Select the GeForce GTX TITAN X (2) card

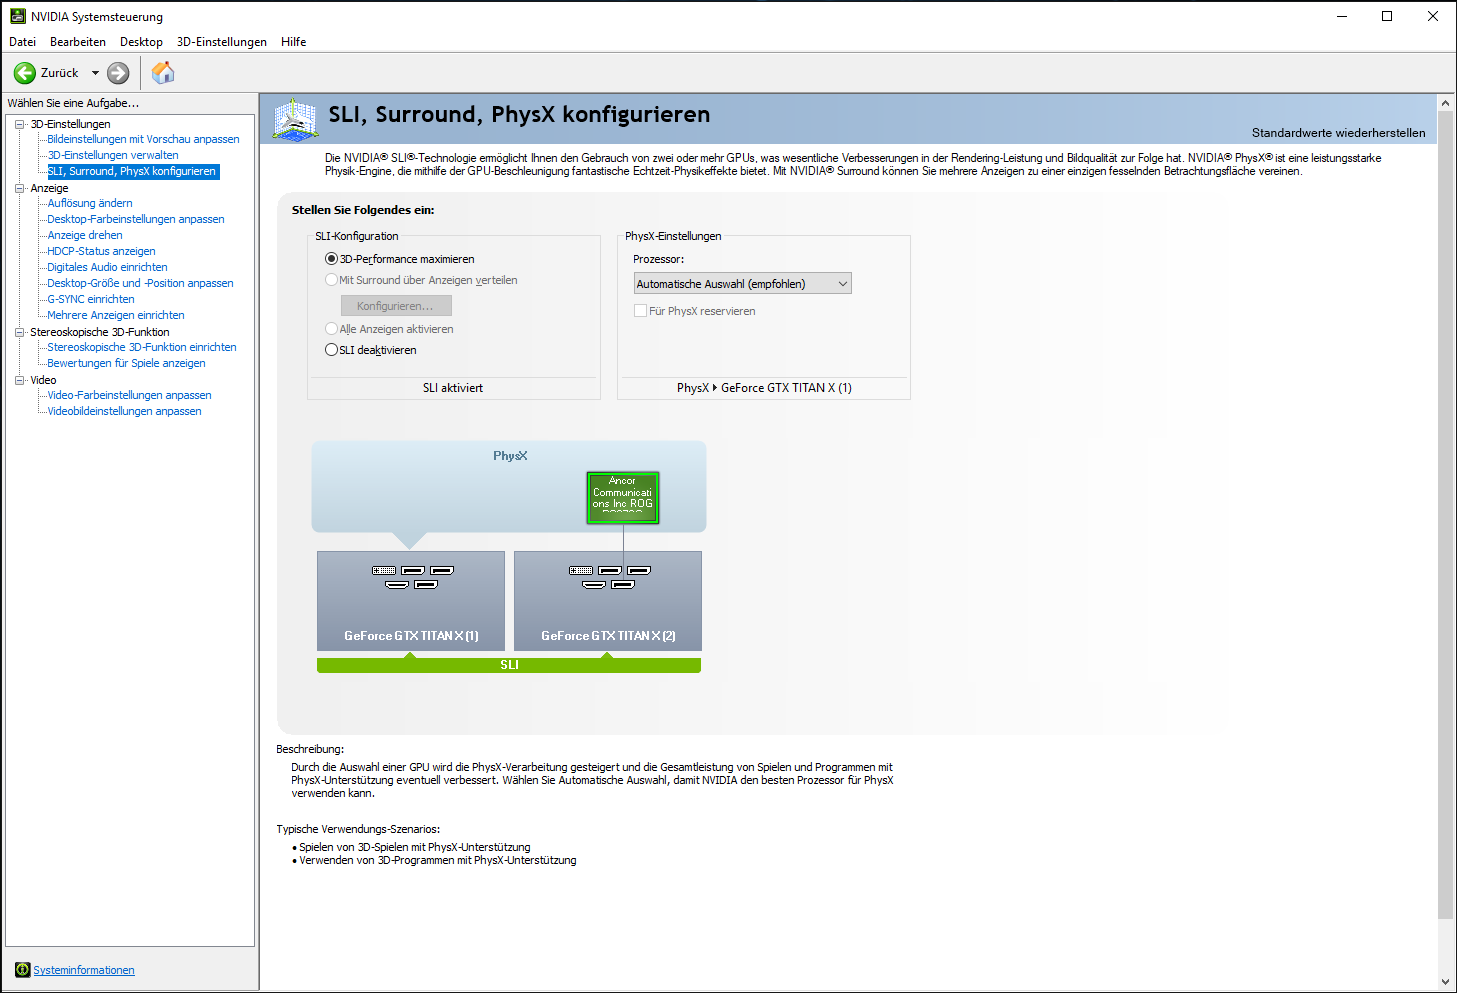tap(608, 601)
